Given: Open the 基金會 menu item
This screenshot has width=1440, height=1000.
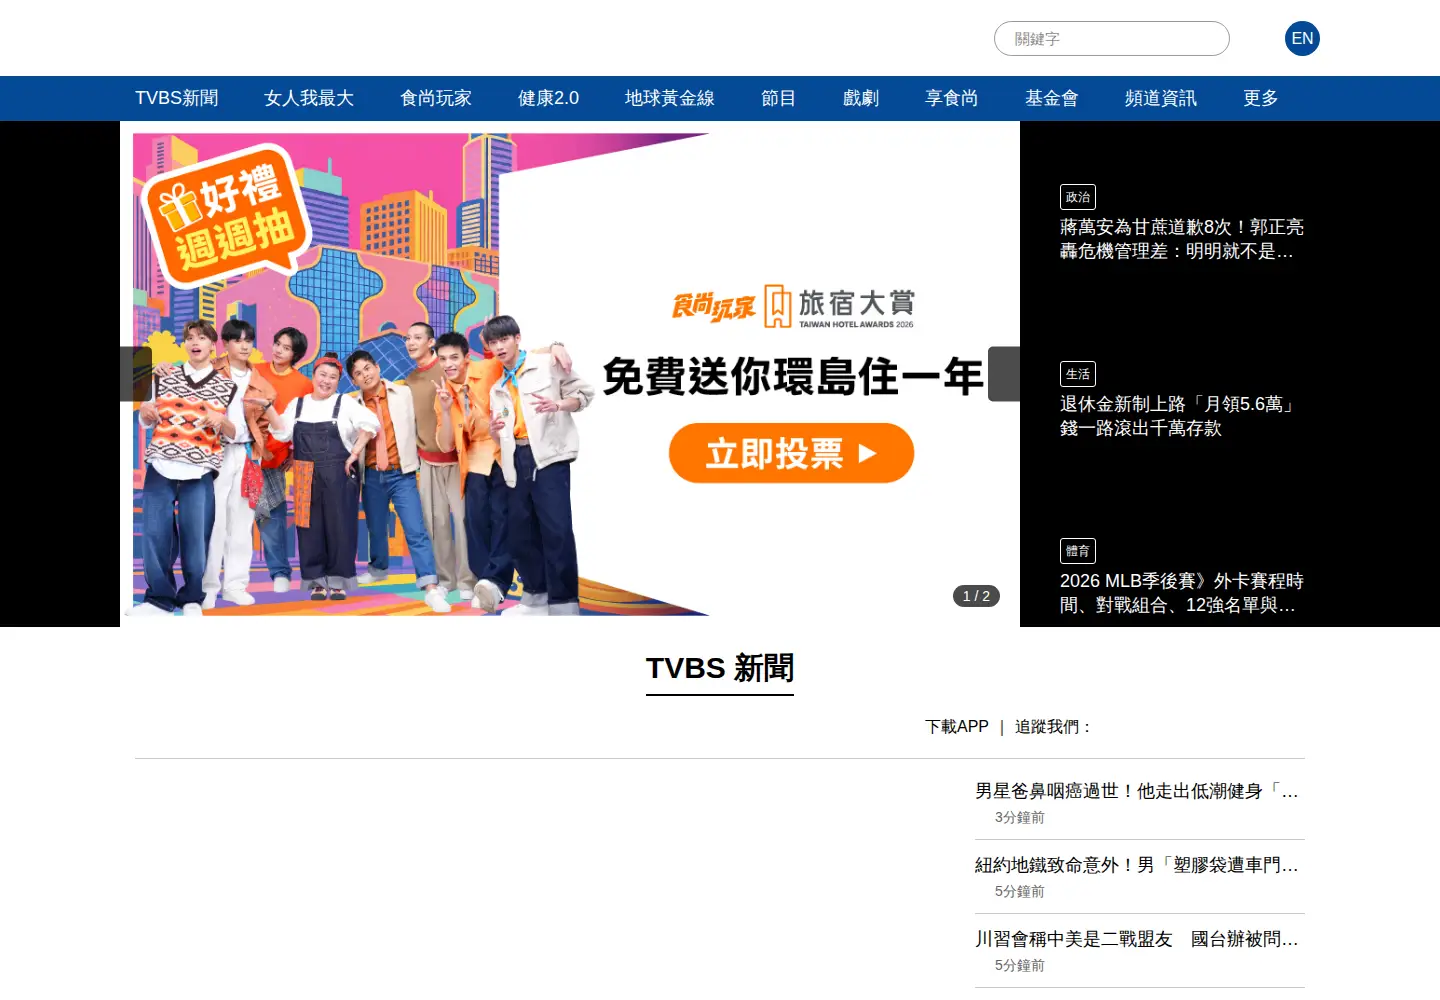Looking at the screenshot, I should tap(1052, 98).
